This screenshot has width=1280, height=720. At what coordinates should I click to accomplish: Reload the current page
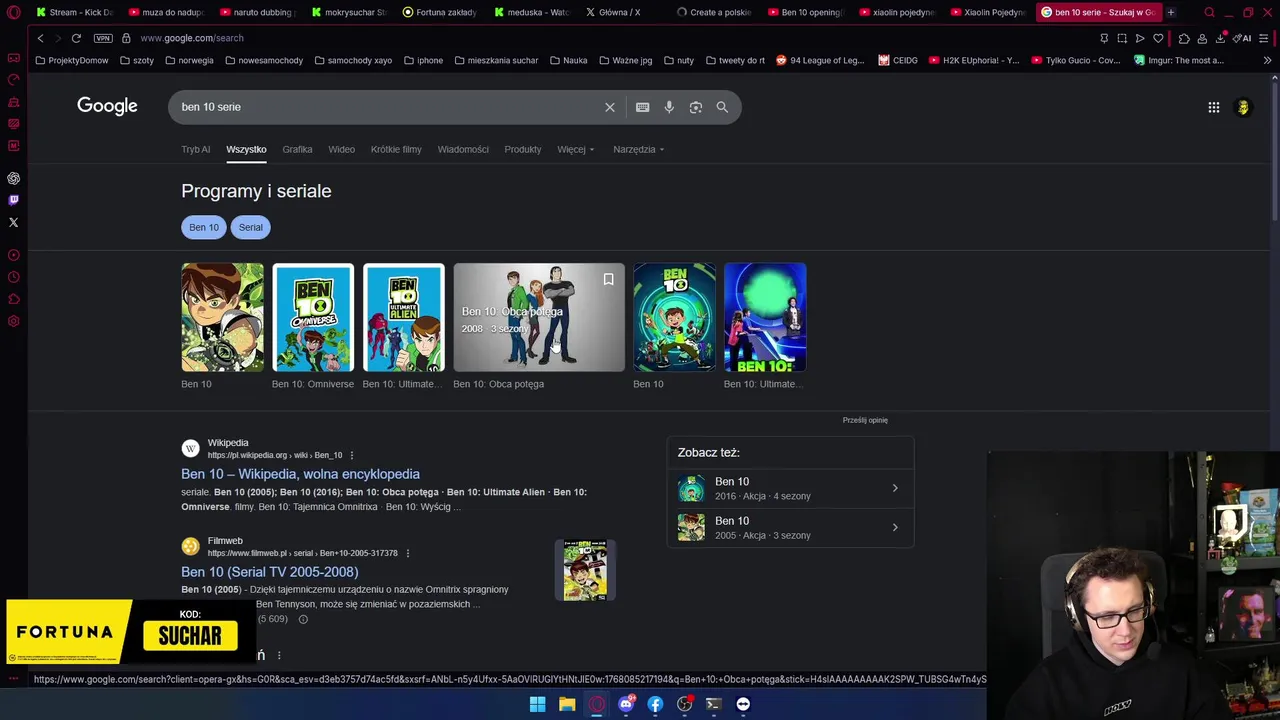pyautogui.click(x=76, y=38)
